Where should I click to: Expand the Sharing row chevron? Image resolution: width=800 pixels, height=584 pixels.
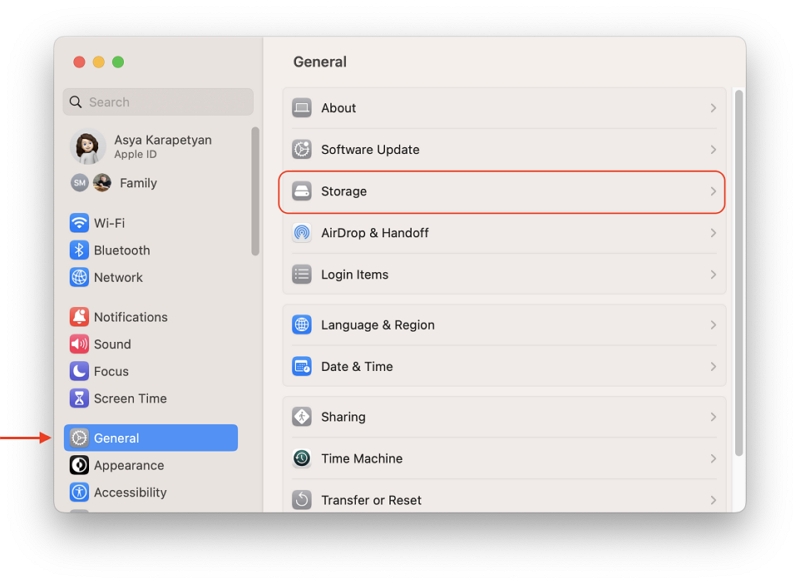[713, 417]
